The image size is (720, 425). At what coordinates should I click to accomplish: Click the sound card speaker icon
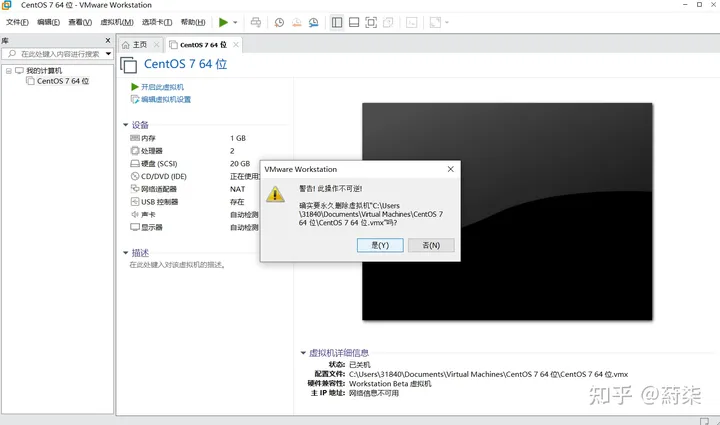click(x=135, y=214)
